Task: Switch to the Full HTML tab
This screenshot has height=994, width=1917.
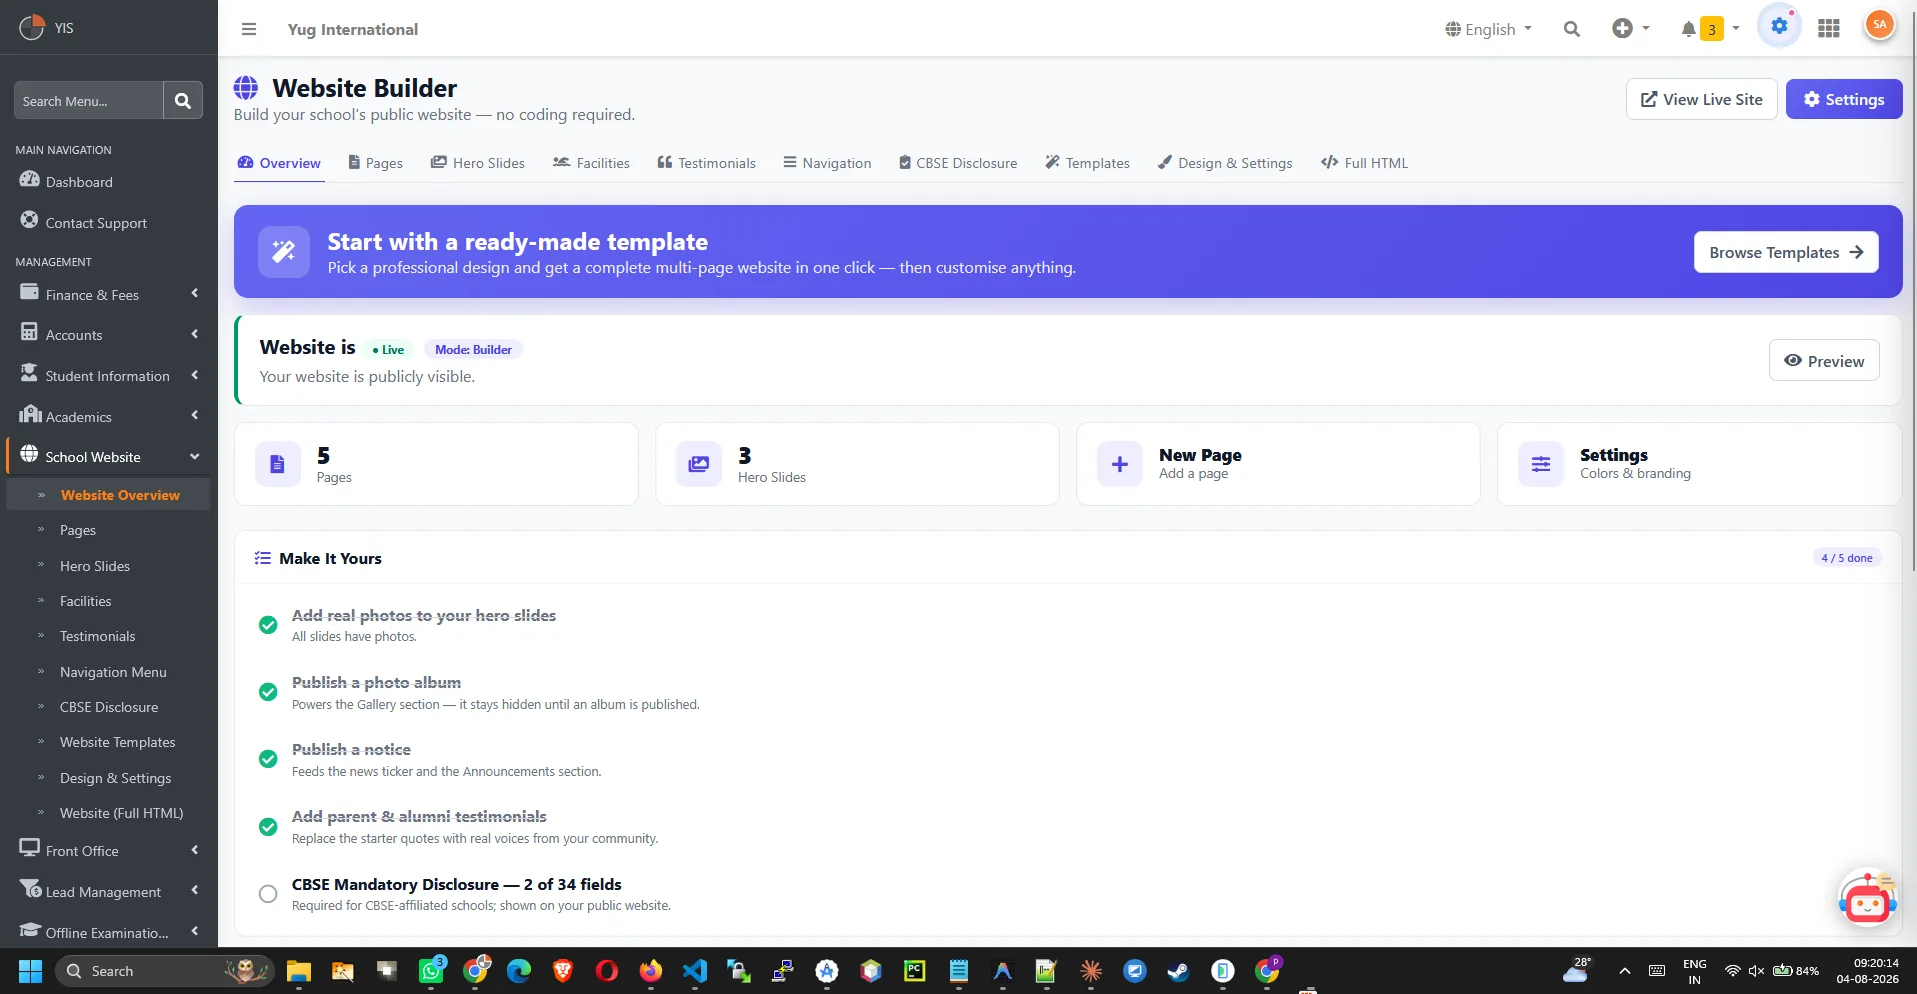Action: pos(1364,163)
